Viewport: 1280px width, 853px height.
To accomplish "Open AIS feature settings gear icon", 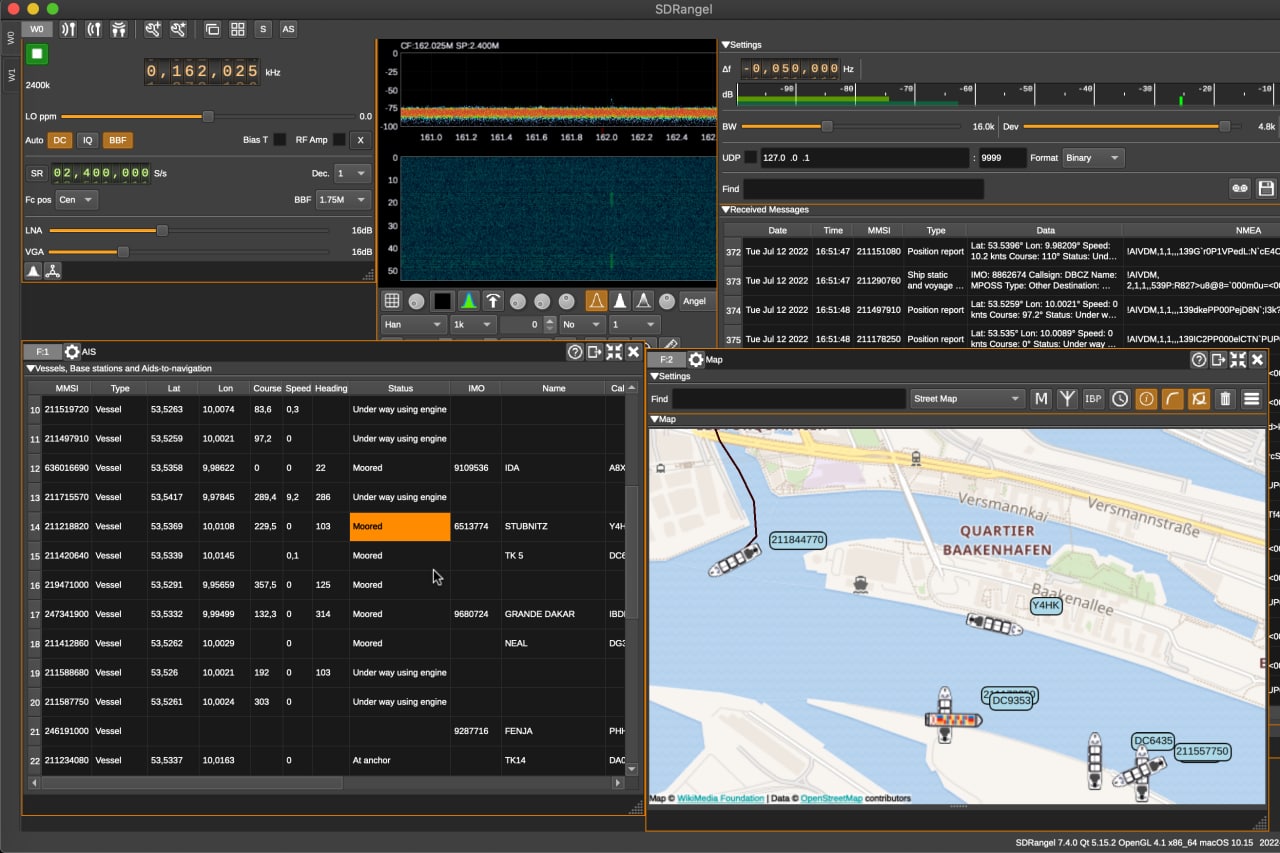I will (x=72, y=352).
